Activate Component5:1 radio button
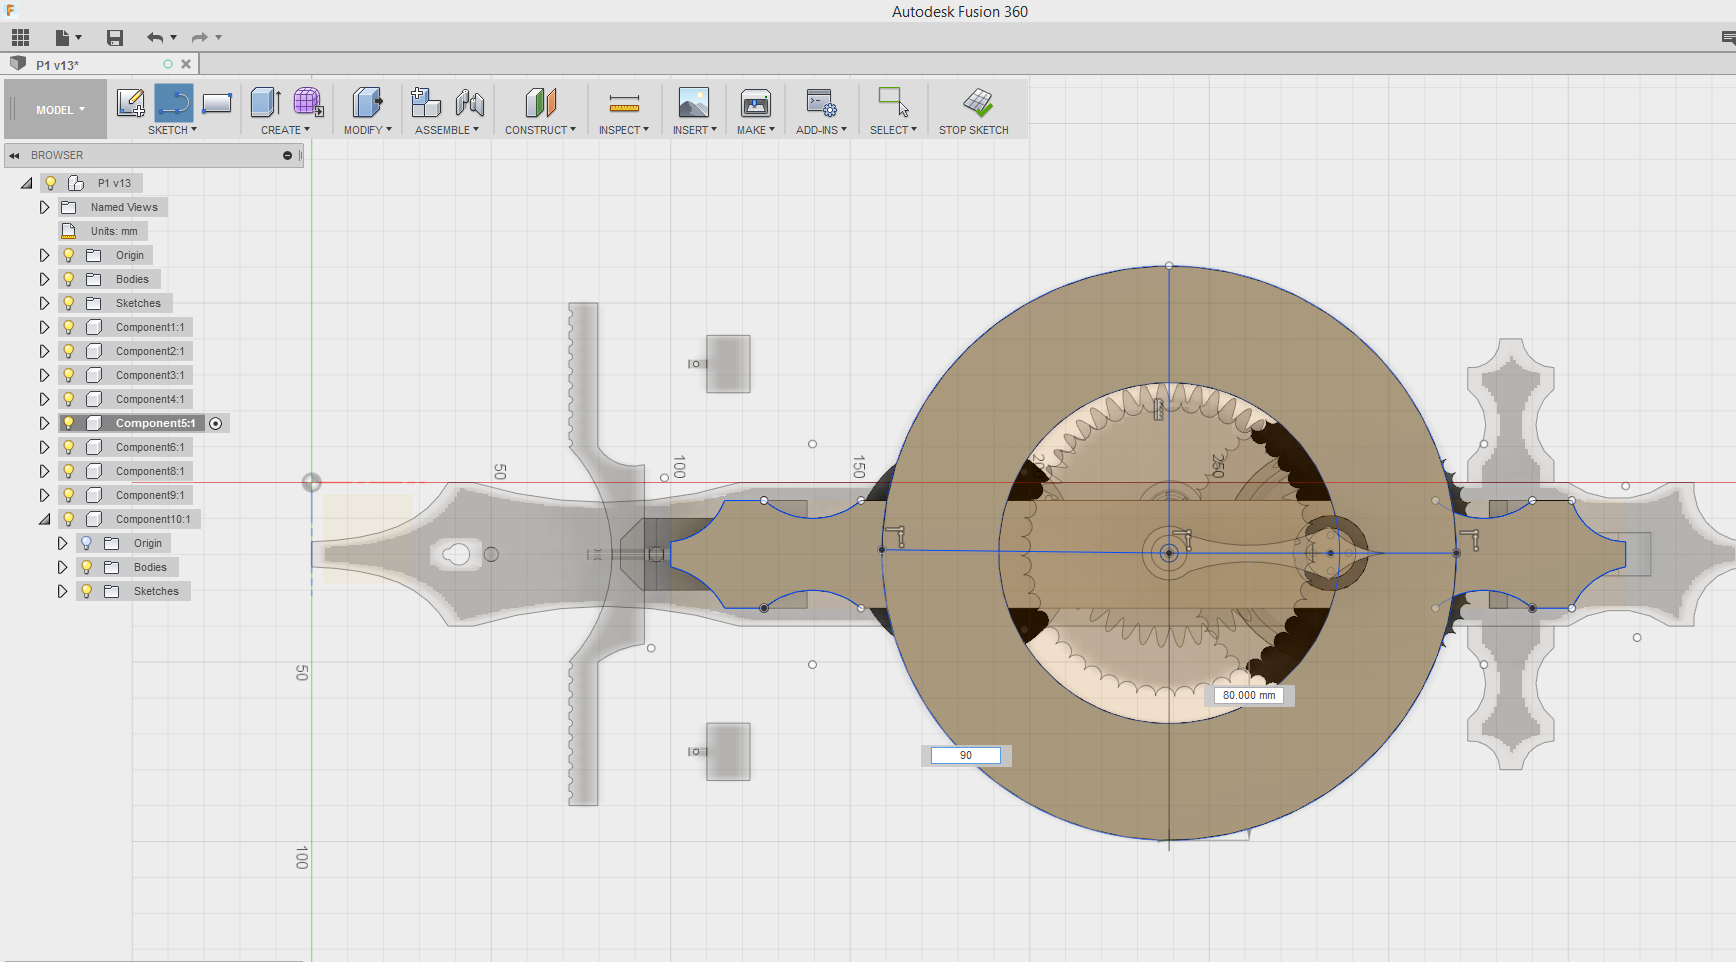1736x962 pixels. (x=216, y=423)
